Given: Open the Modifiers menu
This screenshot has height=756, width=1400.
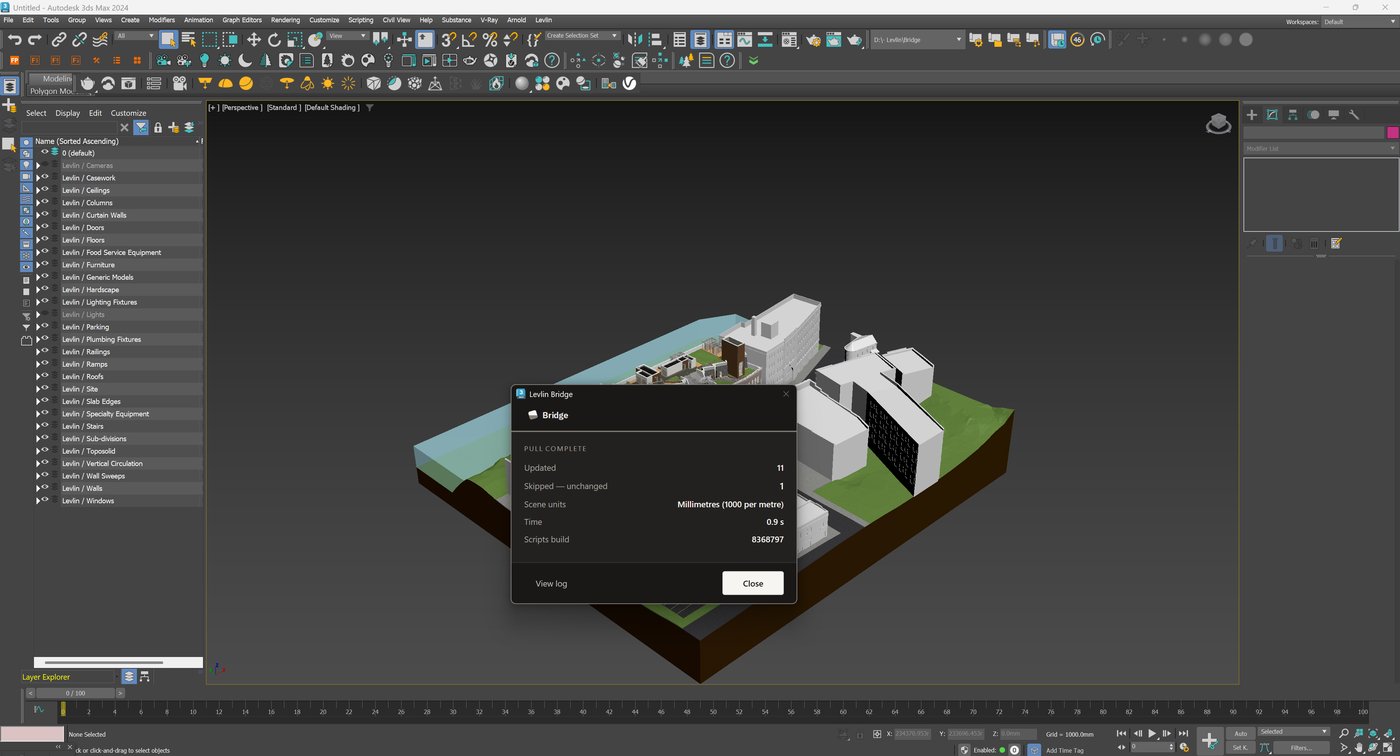Looking at the screenshot, I should click(x=161, y=20).
